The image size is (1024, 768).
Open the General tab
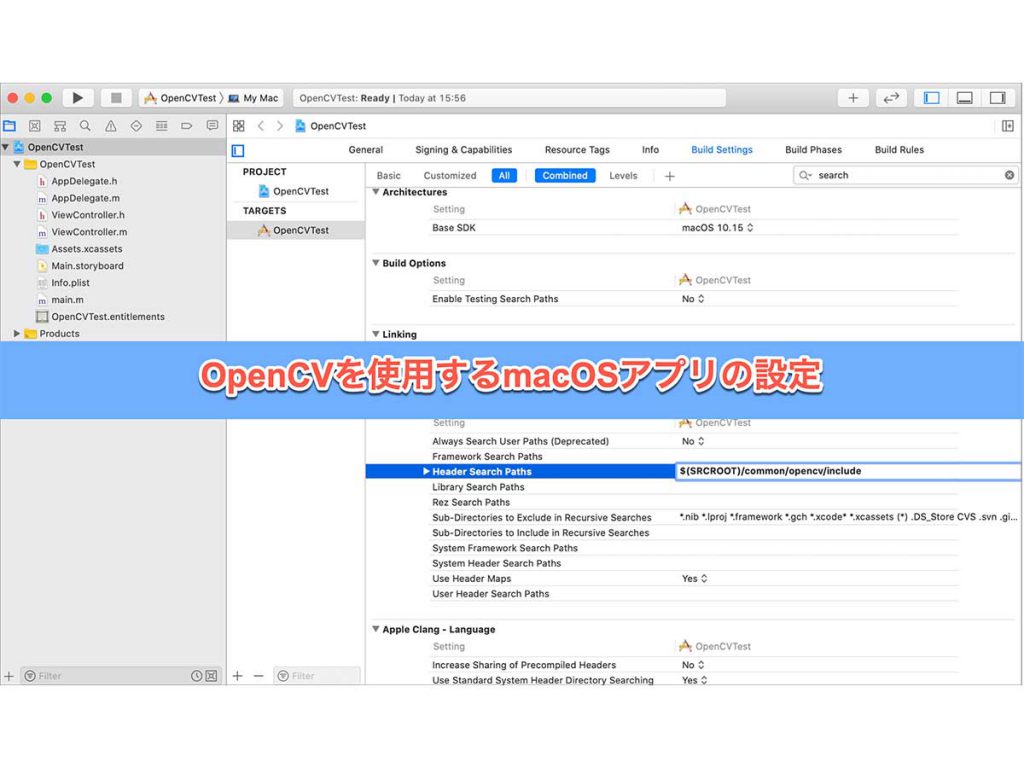[x=366, y=150]
